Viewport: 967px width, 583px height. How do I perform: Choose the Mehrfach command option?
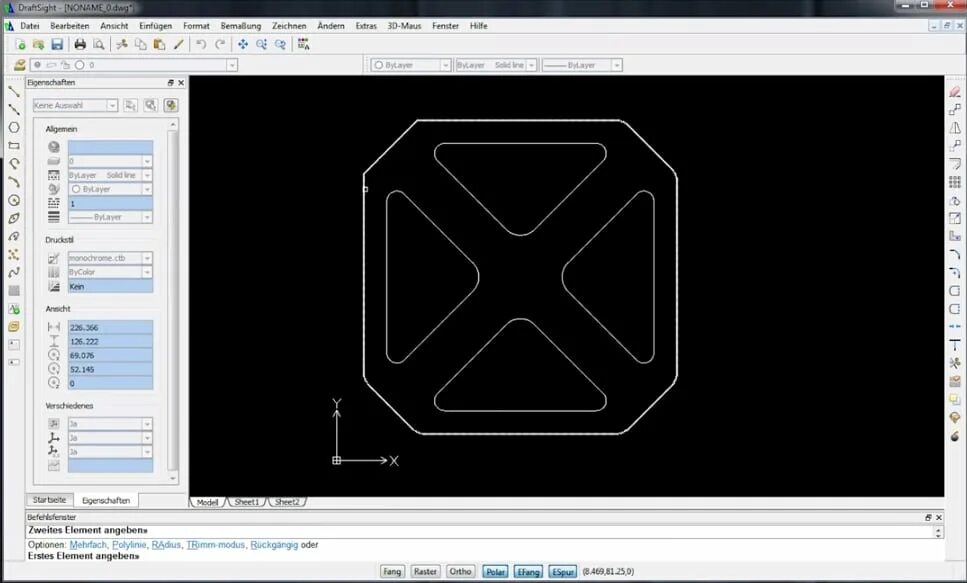coord(88,545)
